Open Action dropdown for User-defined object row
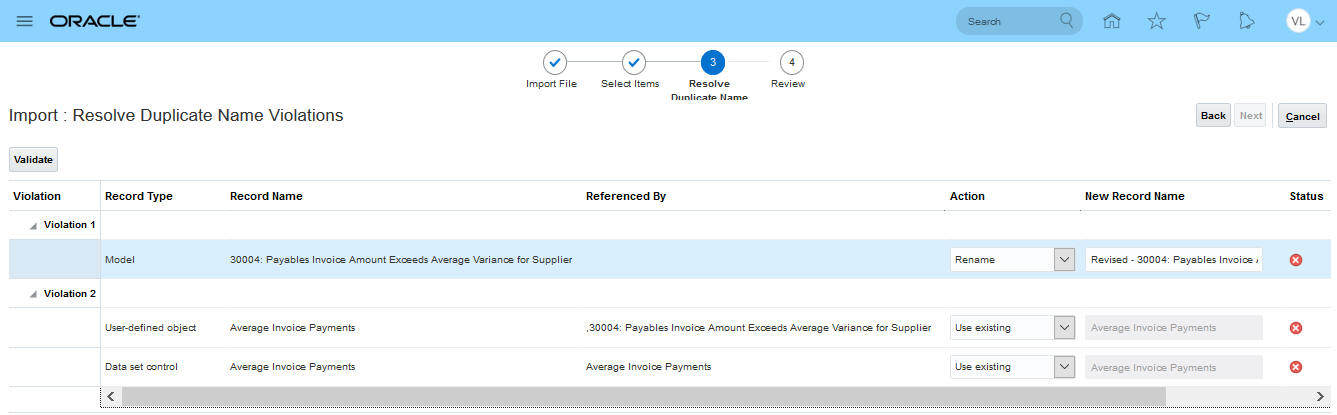 point(1012,327)
